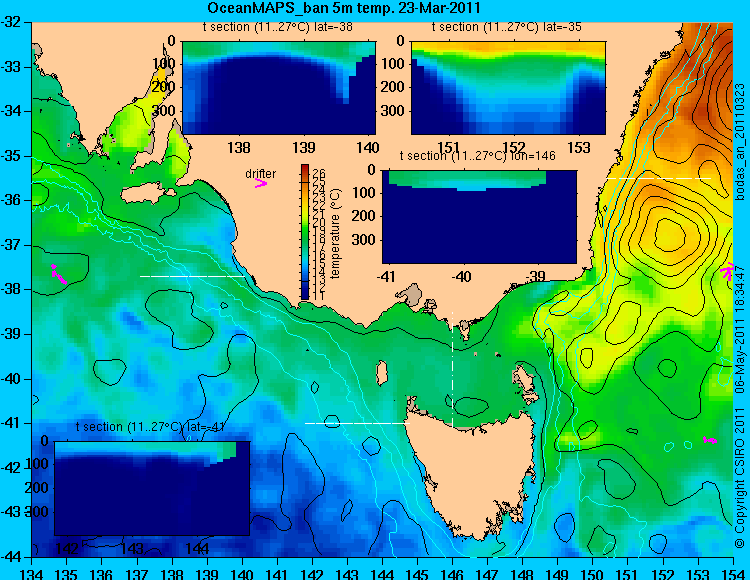Click the 143 tick in the lat=-41 section

coord(132,548)
